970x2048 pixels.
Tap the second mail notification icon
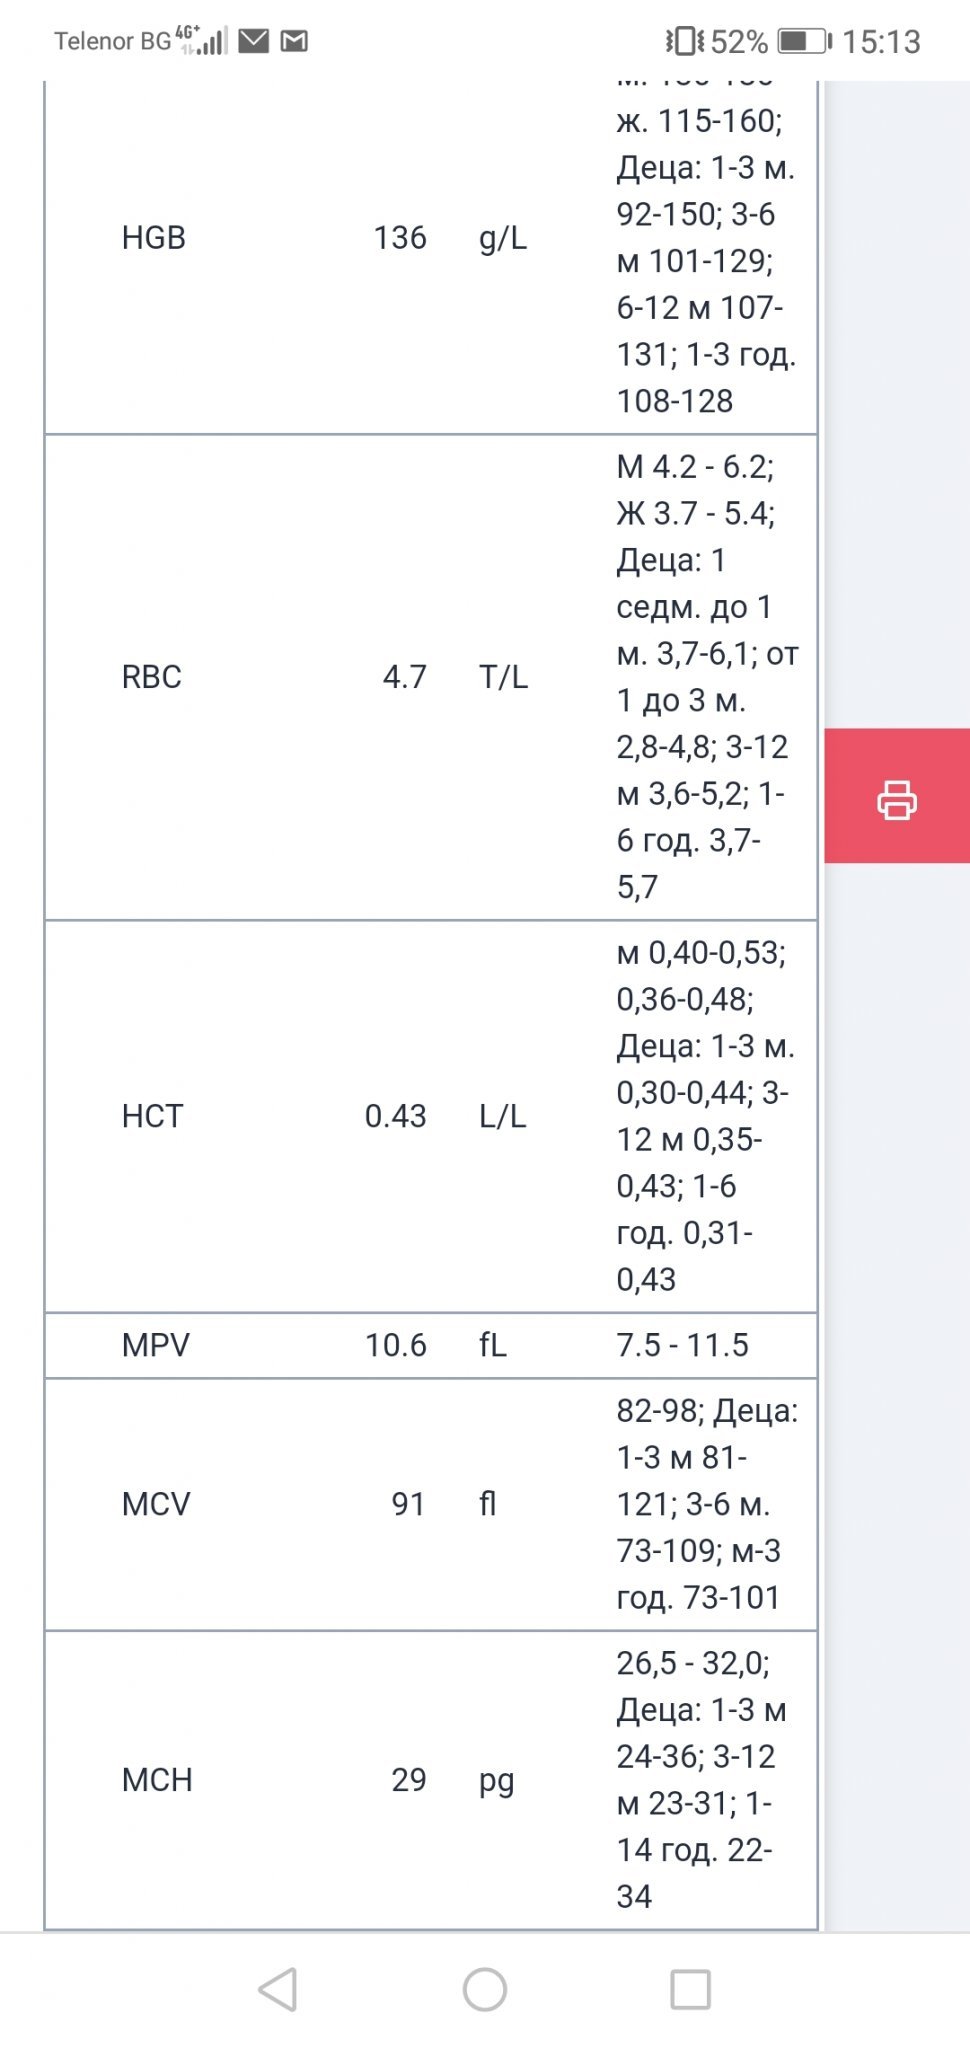[x=294, y=41]
